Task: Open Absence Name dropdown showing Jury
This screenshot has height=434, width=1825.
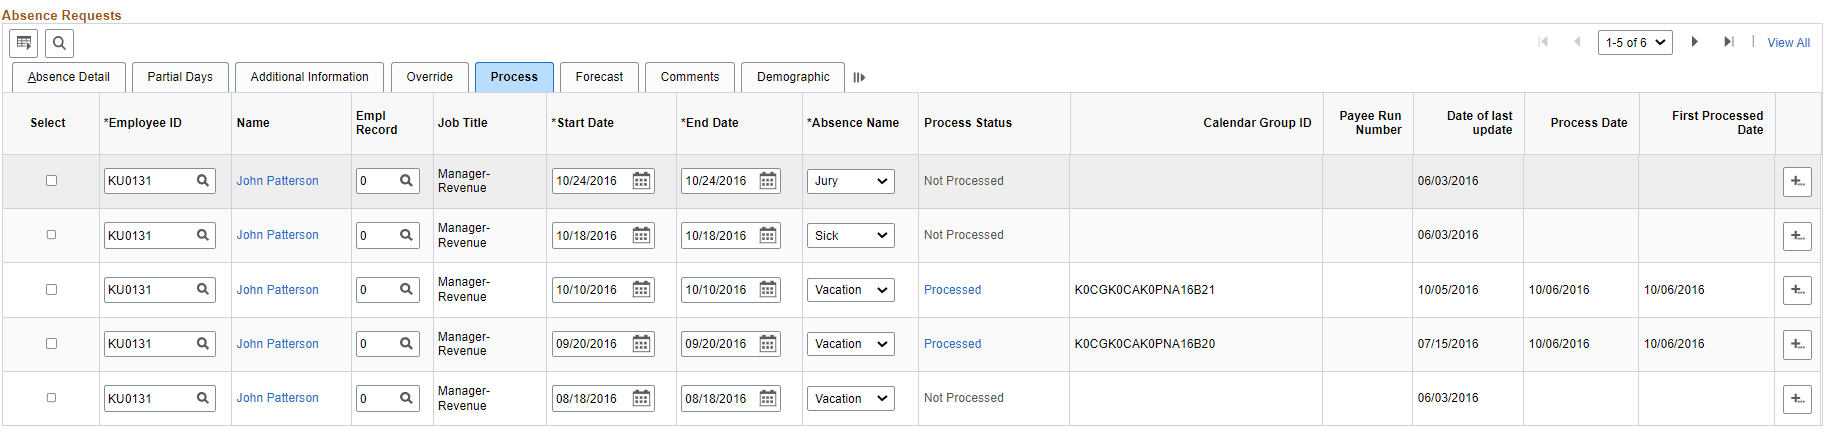Action: [x=850, y=181]
